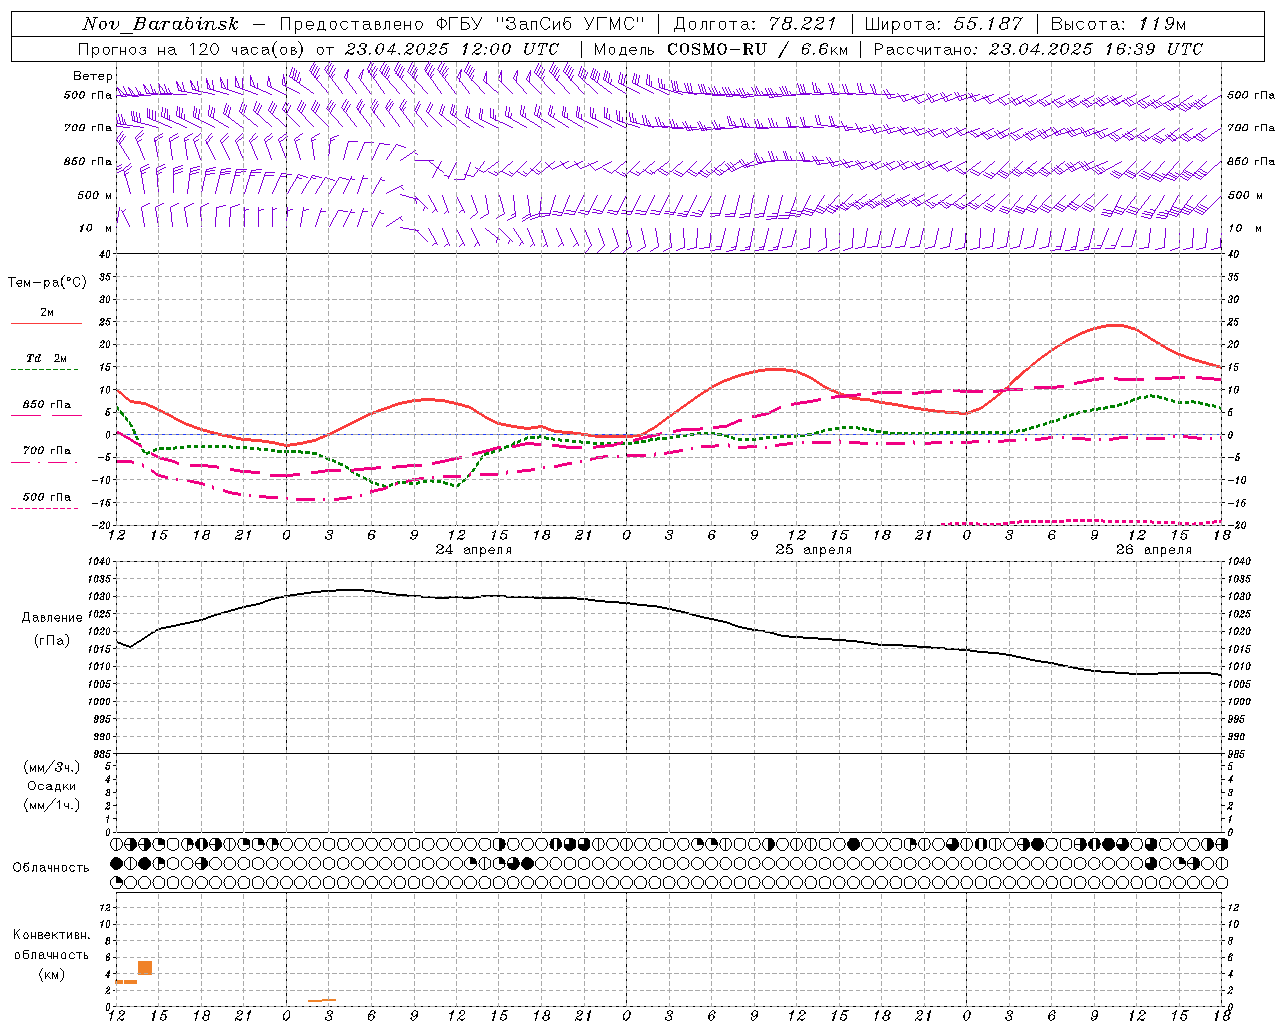
Task: Click the Рассчитано 23.04.2025 16:39 UTC timestamp
Action: 1038,49
